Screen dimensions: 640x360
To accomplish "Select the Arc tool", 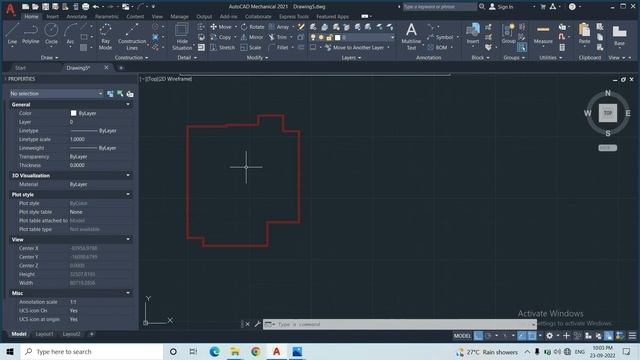I will tap(70, 33).
